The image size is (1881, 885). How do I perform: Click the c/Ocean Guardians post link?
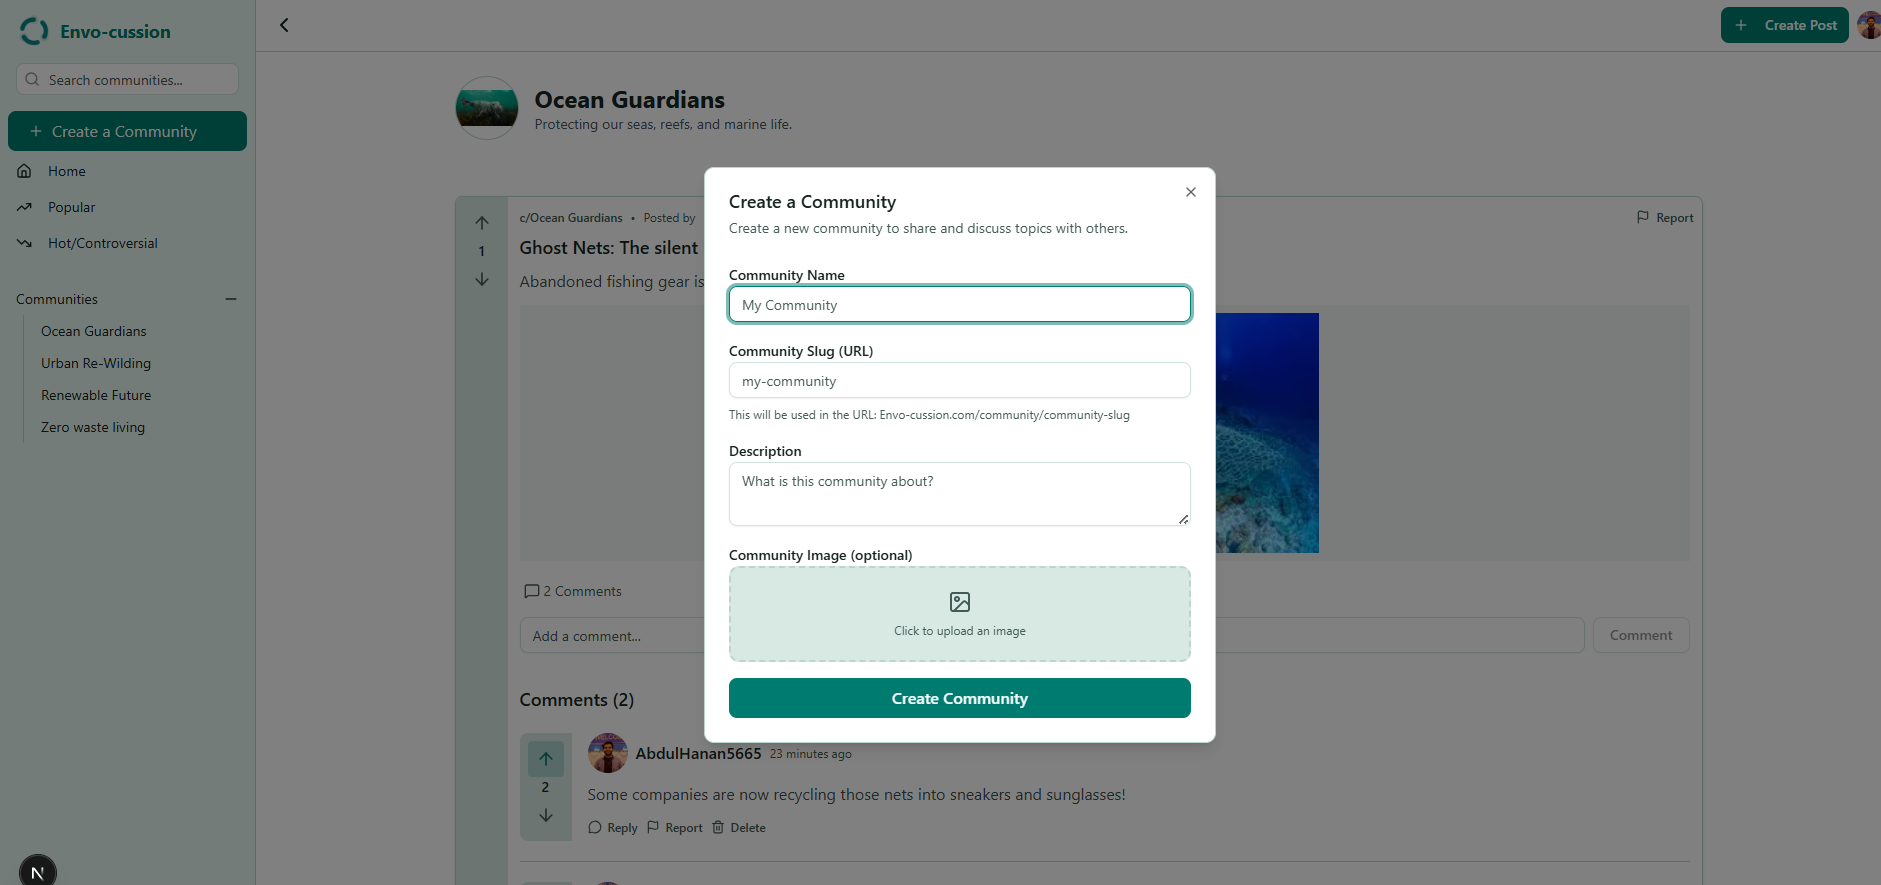[571, 217]
